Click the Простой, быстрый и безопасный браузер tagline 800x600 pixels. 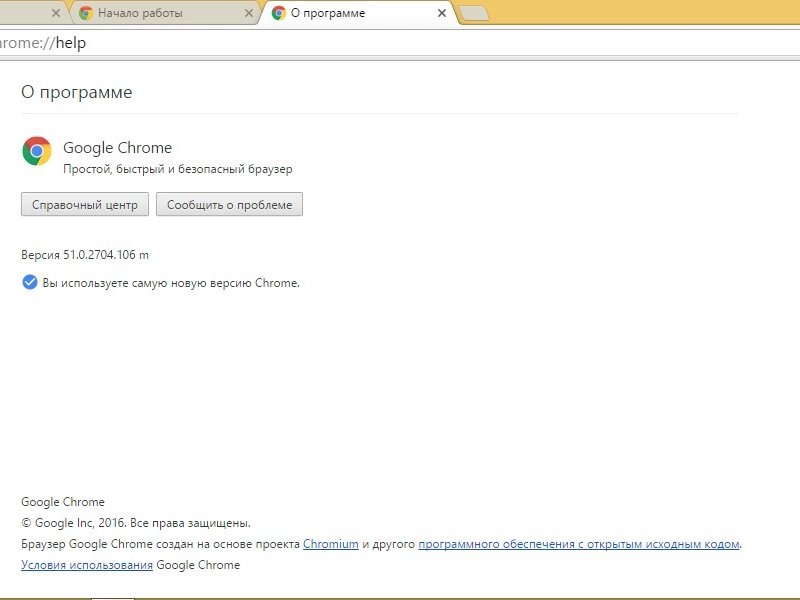coord(178,169)
